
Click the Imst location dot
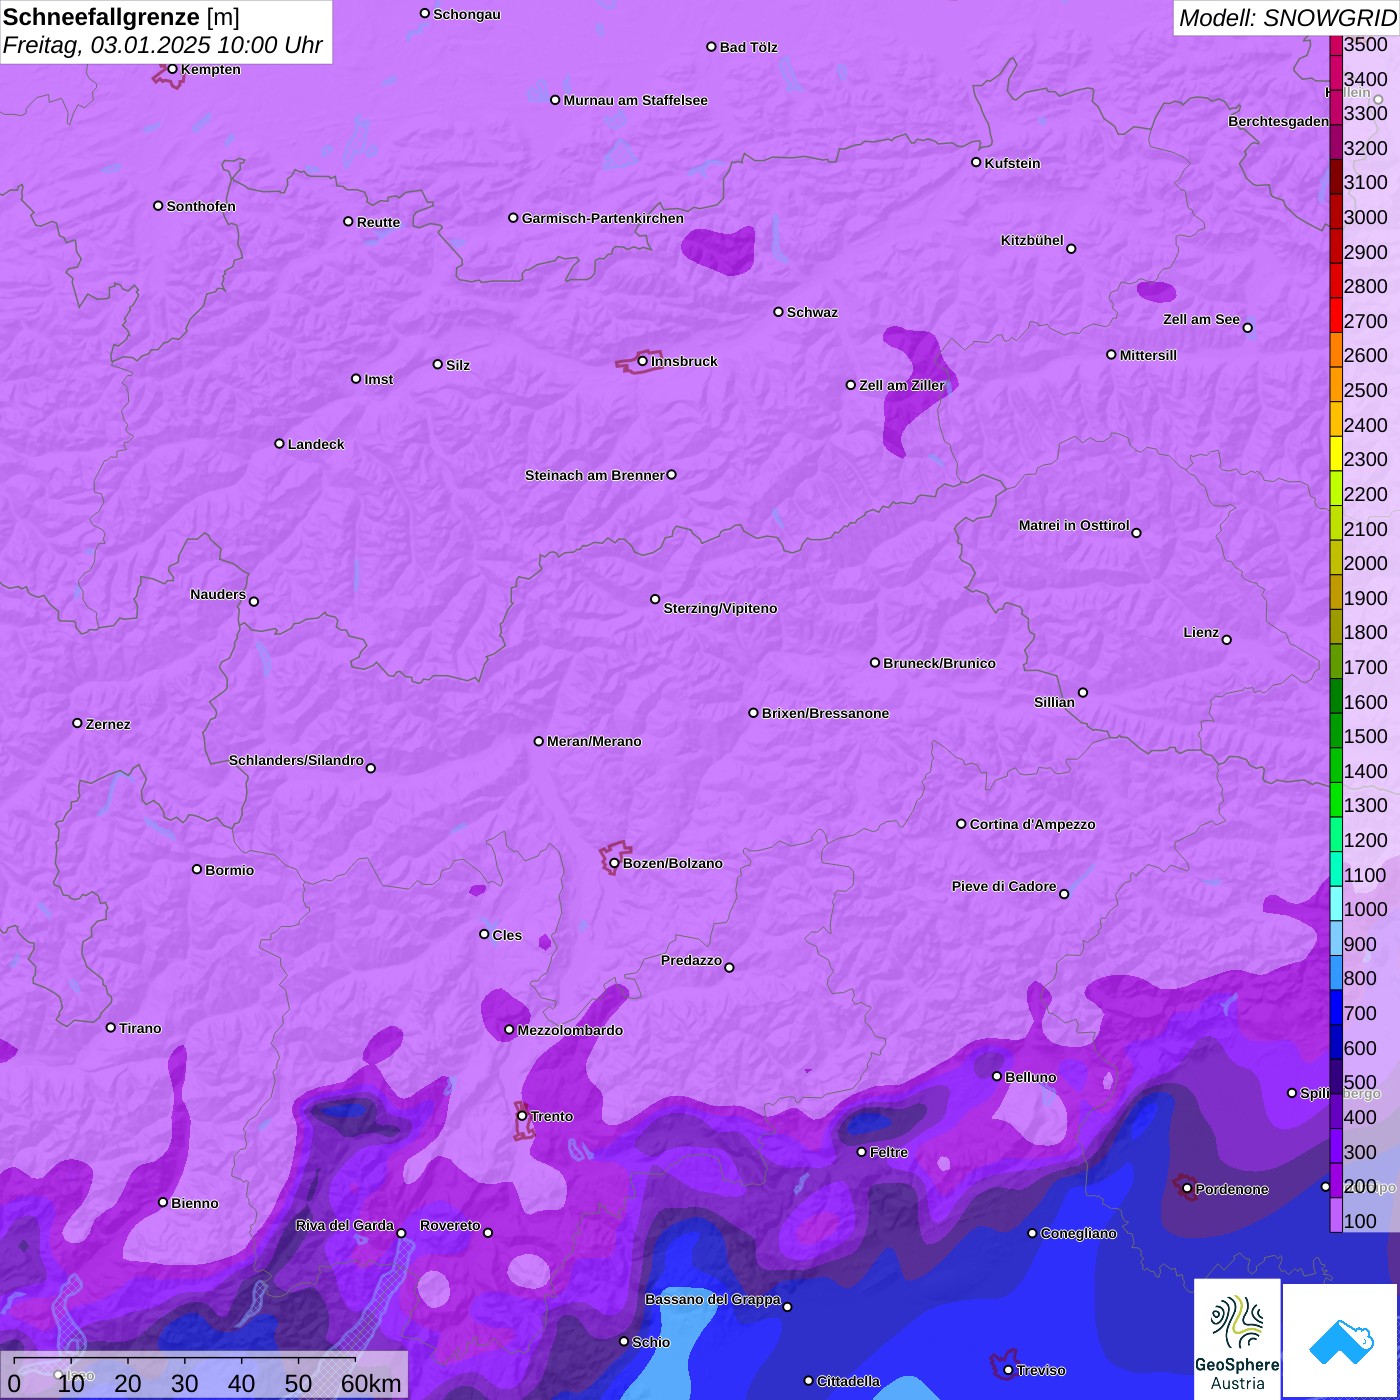pyautogui.click(x=356, y=379)
